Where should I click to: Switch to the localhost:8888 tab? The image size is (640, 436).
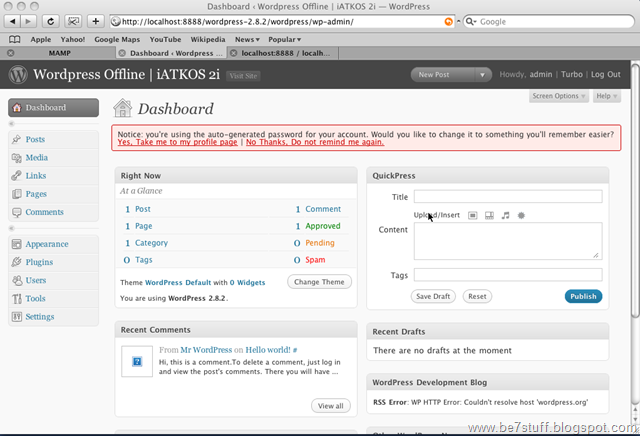[282, 53]
